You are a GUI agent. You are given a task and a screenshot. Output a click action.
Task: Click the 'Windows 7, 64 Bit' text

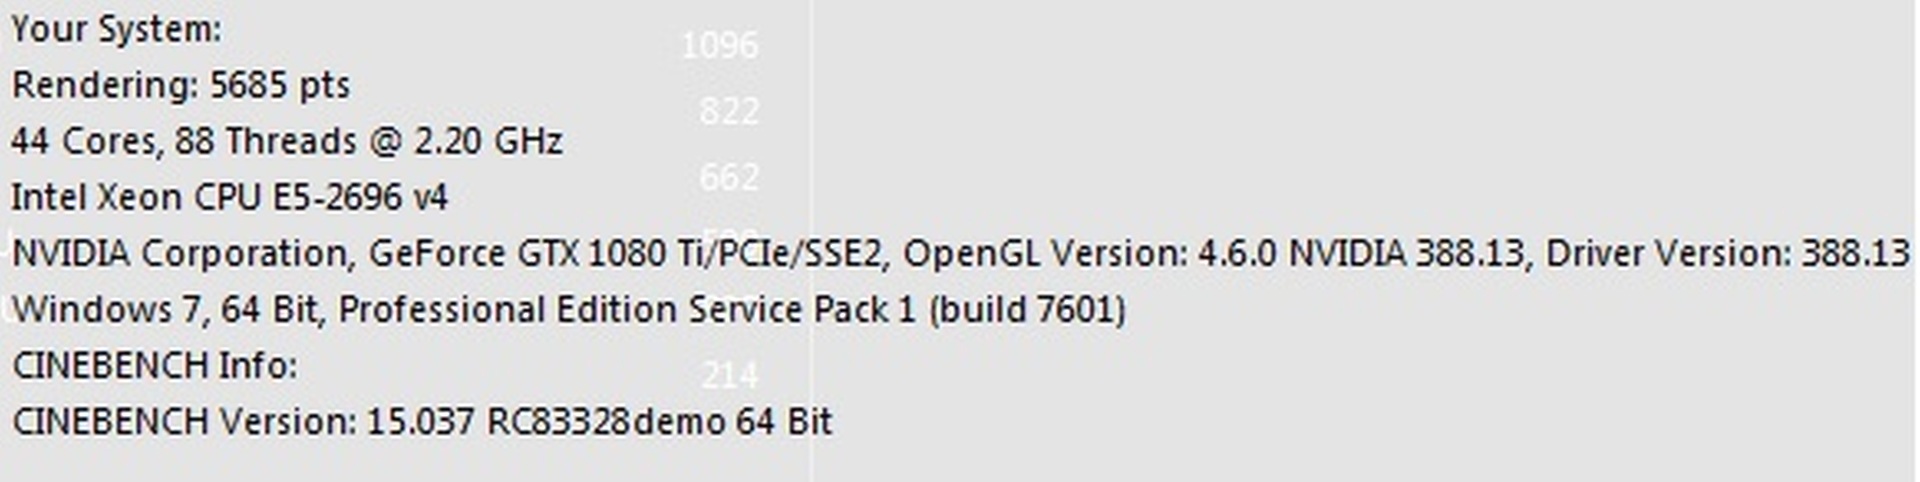click(165, 310)
